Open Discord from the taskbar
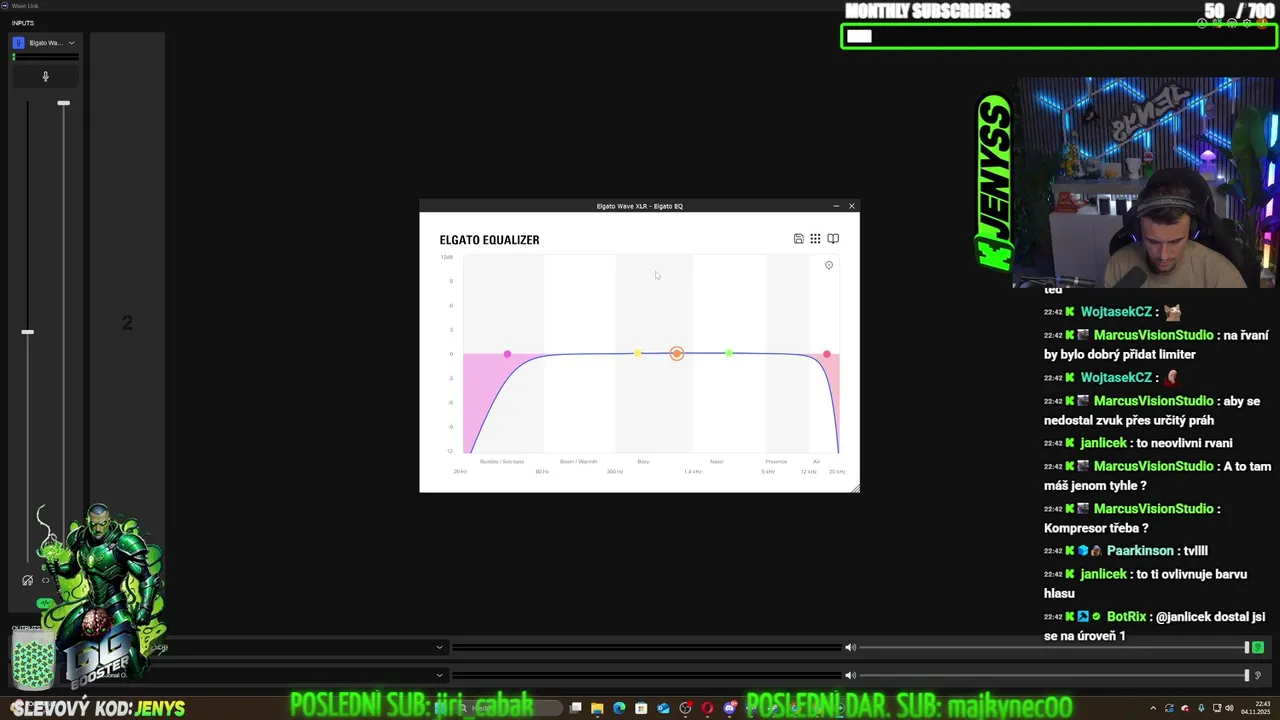 point(729,708)
